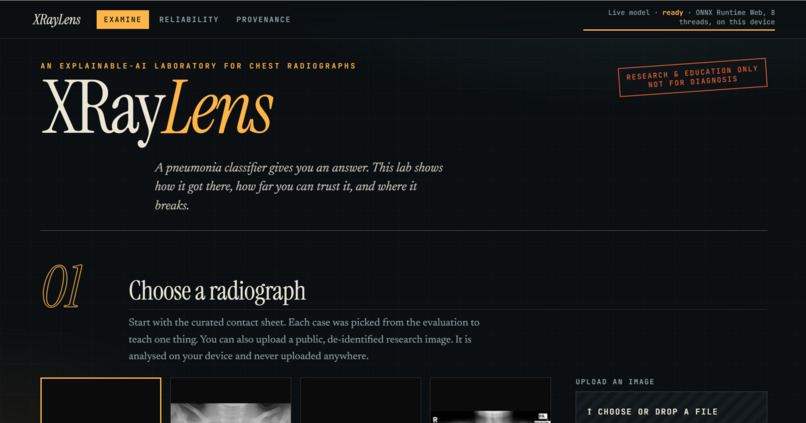This screenshot has height=423, width=806.
Task: Open the Provenance tab
Action: (263, 20)
